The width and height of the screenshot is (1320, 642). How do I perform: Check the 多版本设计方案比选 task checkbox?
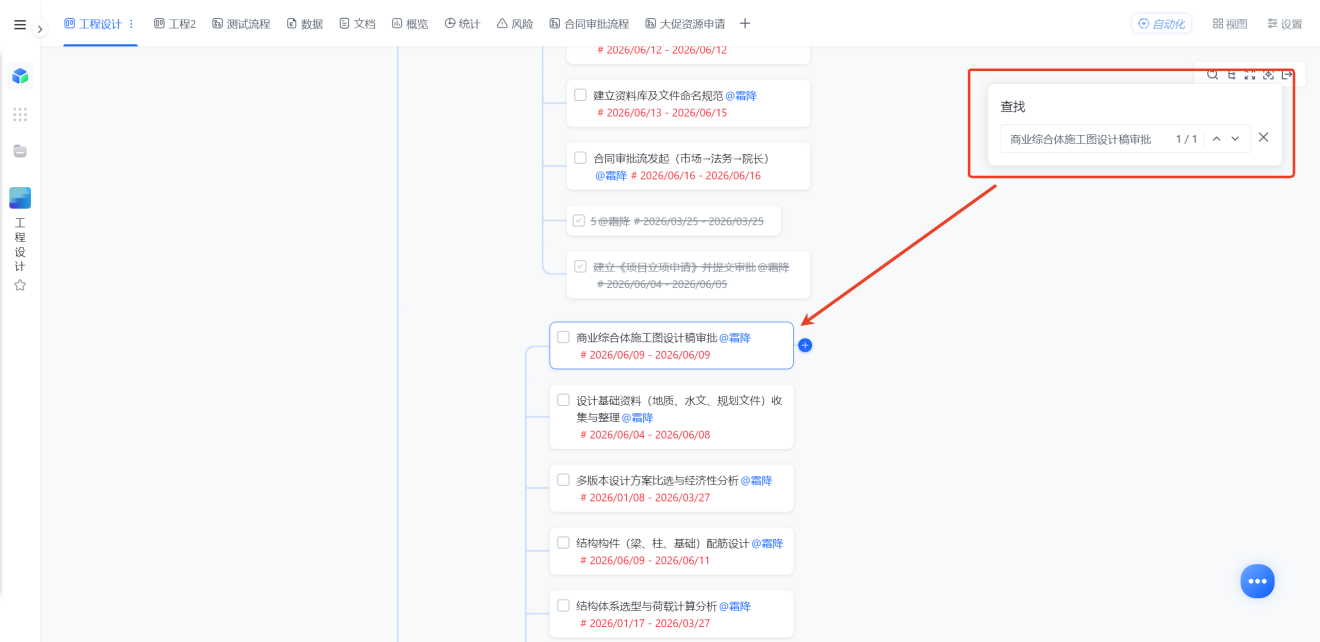[563, 480]
